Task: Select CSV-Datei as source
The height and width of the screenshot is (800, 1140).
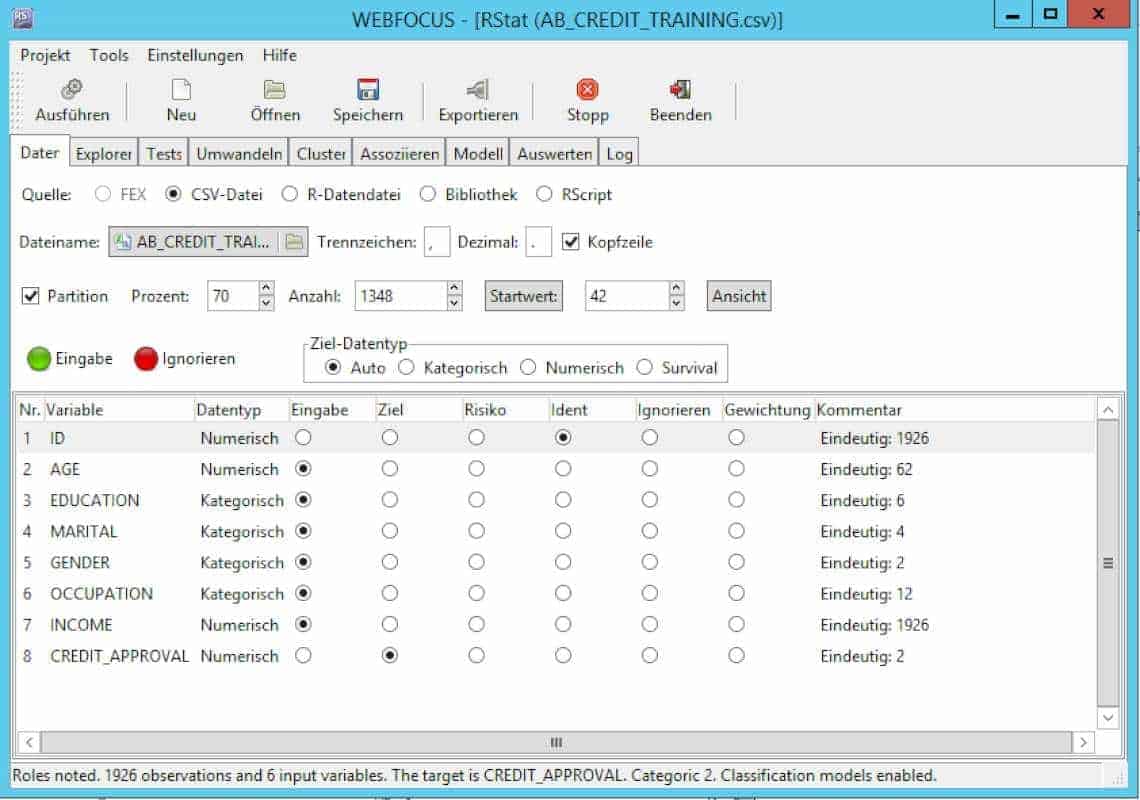Action: pos(173,194)
